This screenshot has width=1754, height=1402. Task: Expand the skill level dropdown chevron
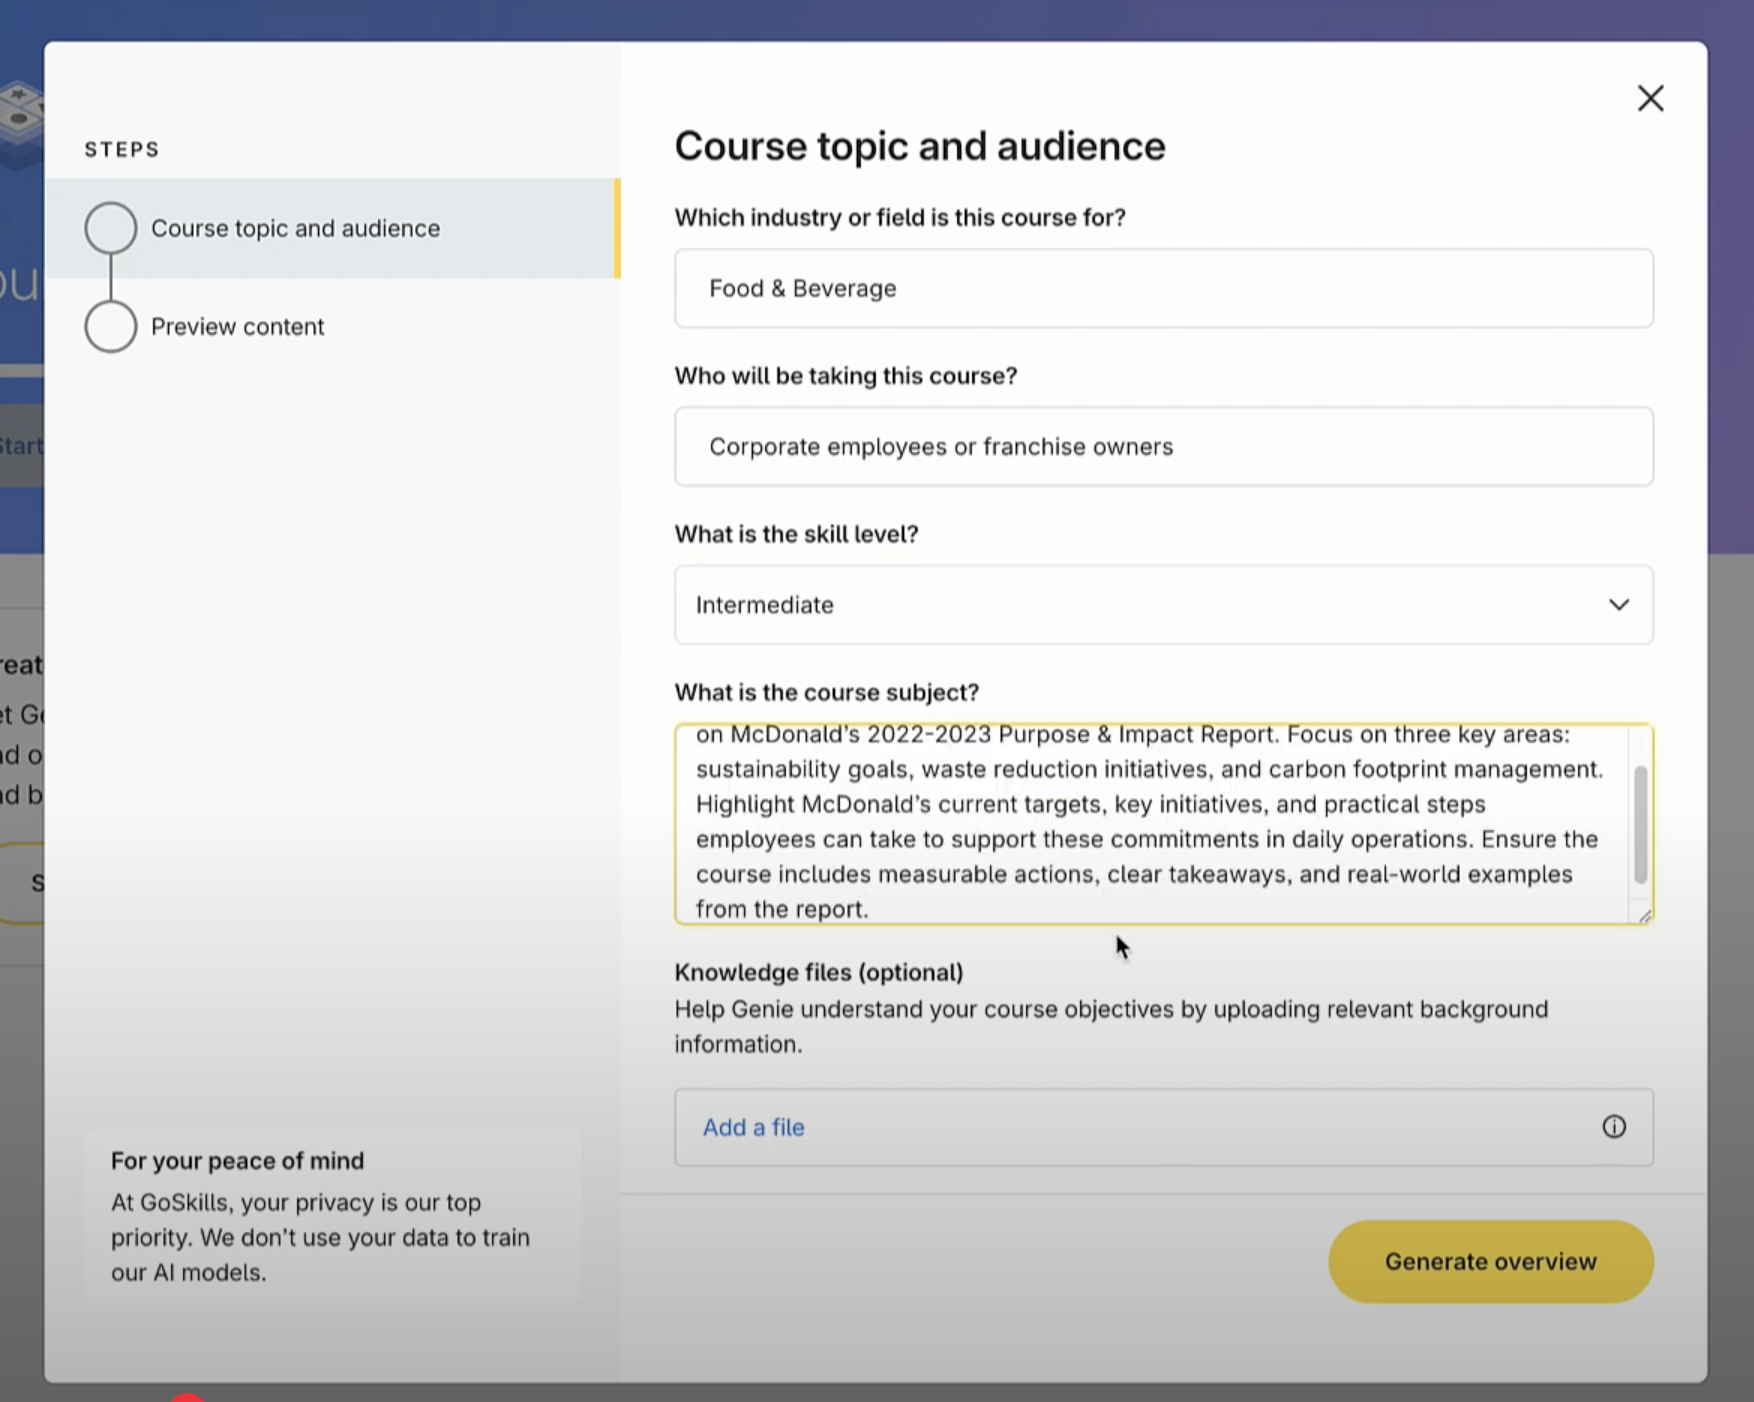(x=1618, y=605)
